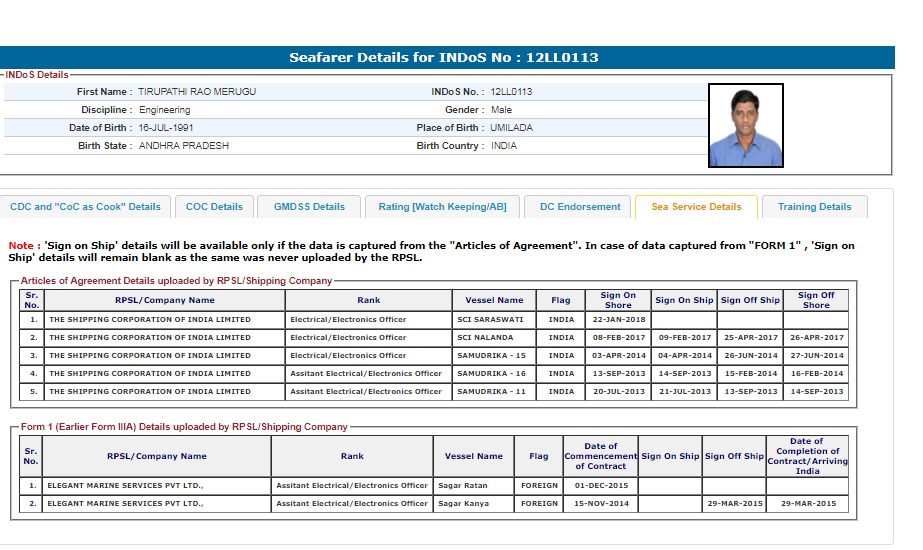Open the CDC and "CoC as Cook" Details tab
Viewport: 923px width, 550px height.
point(85,207)
